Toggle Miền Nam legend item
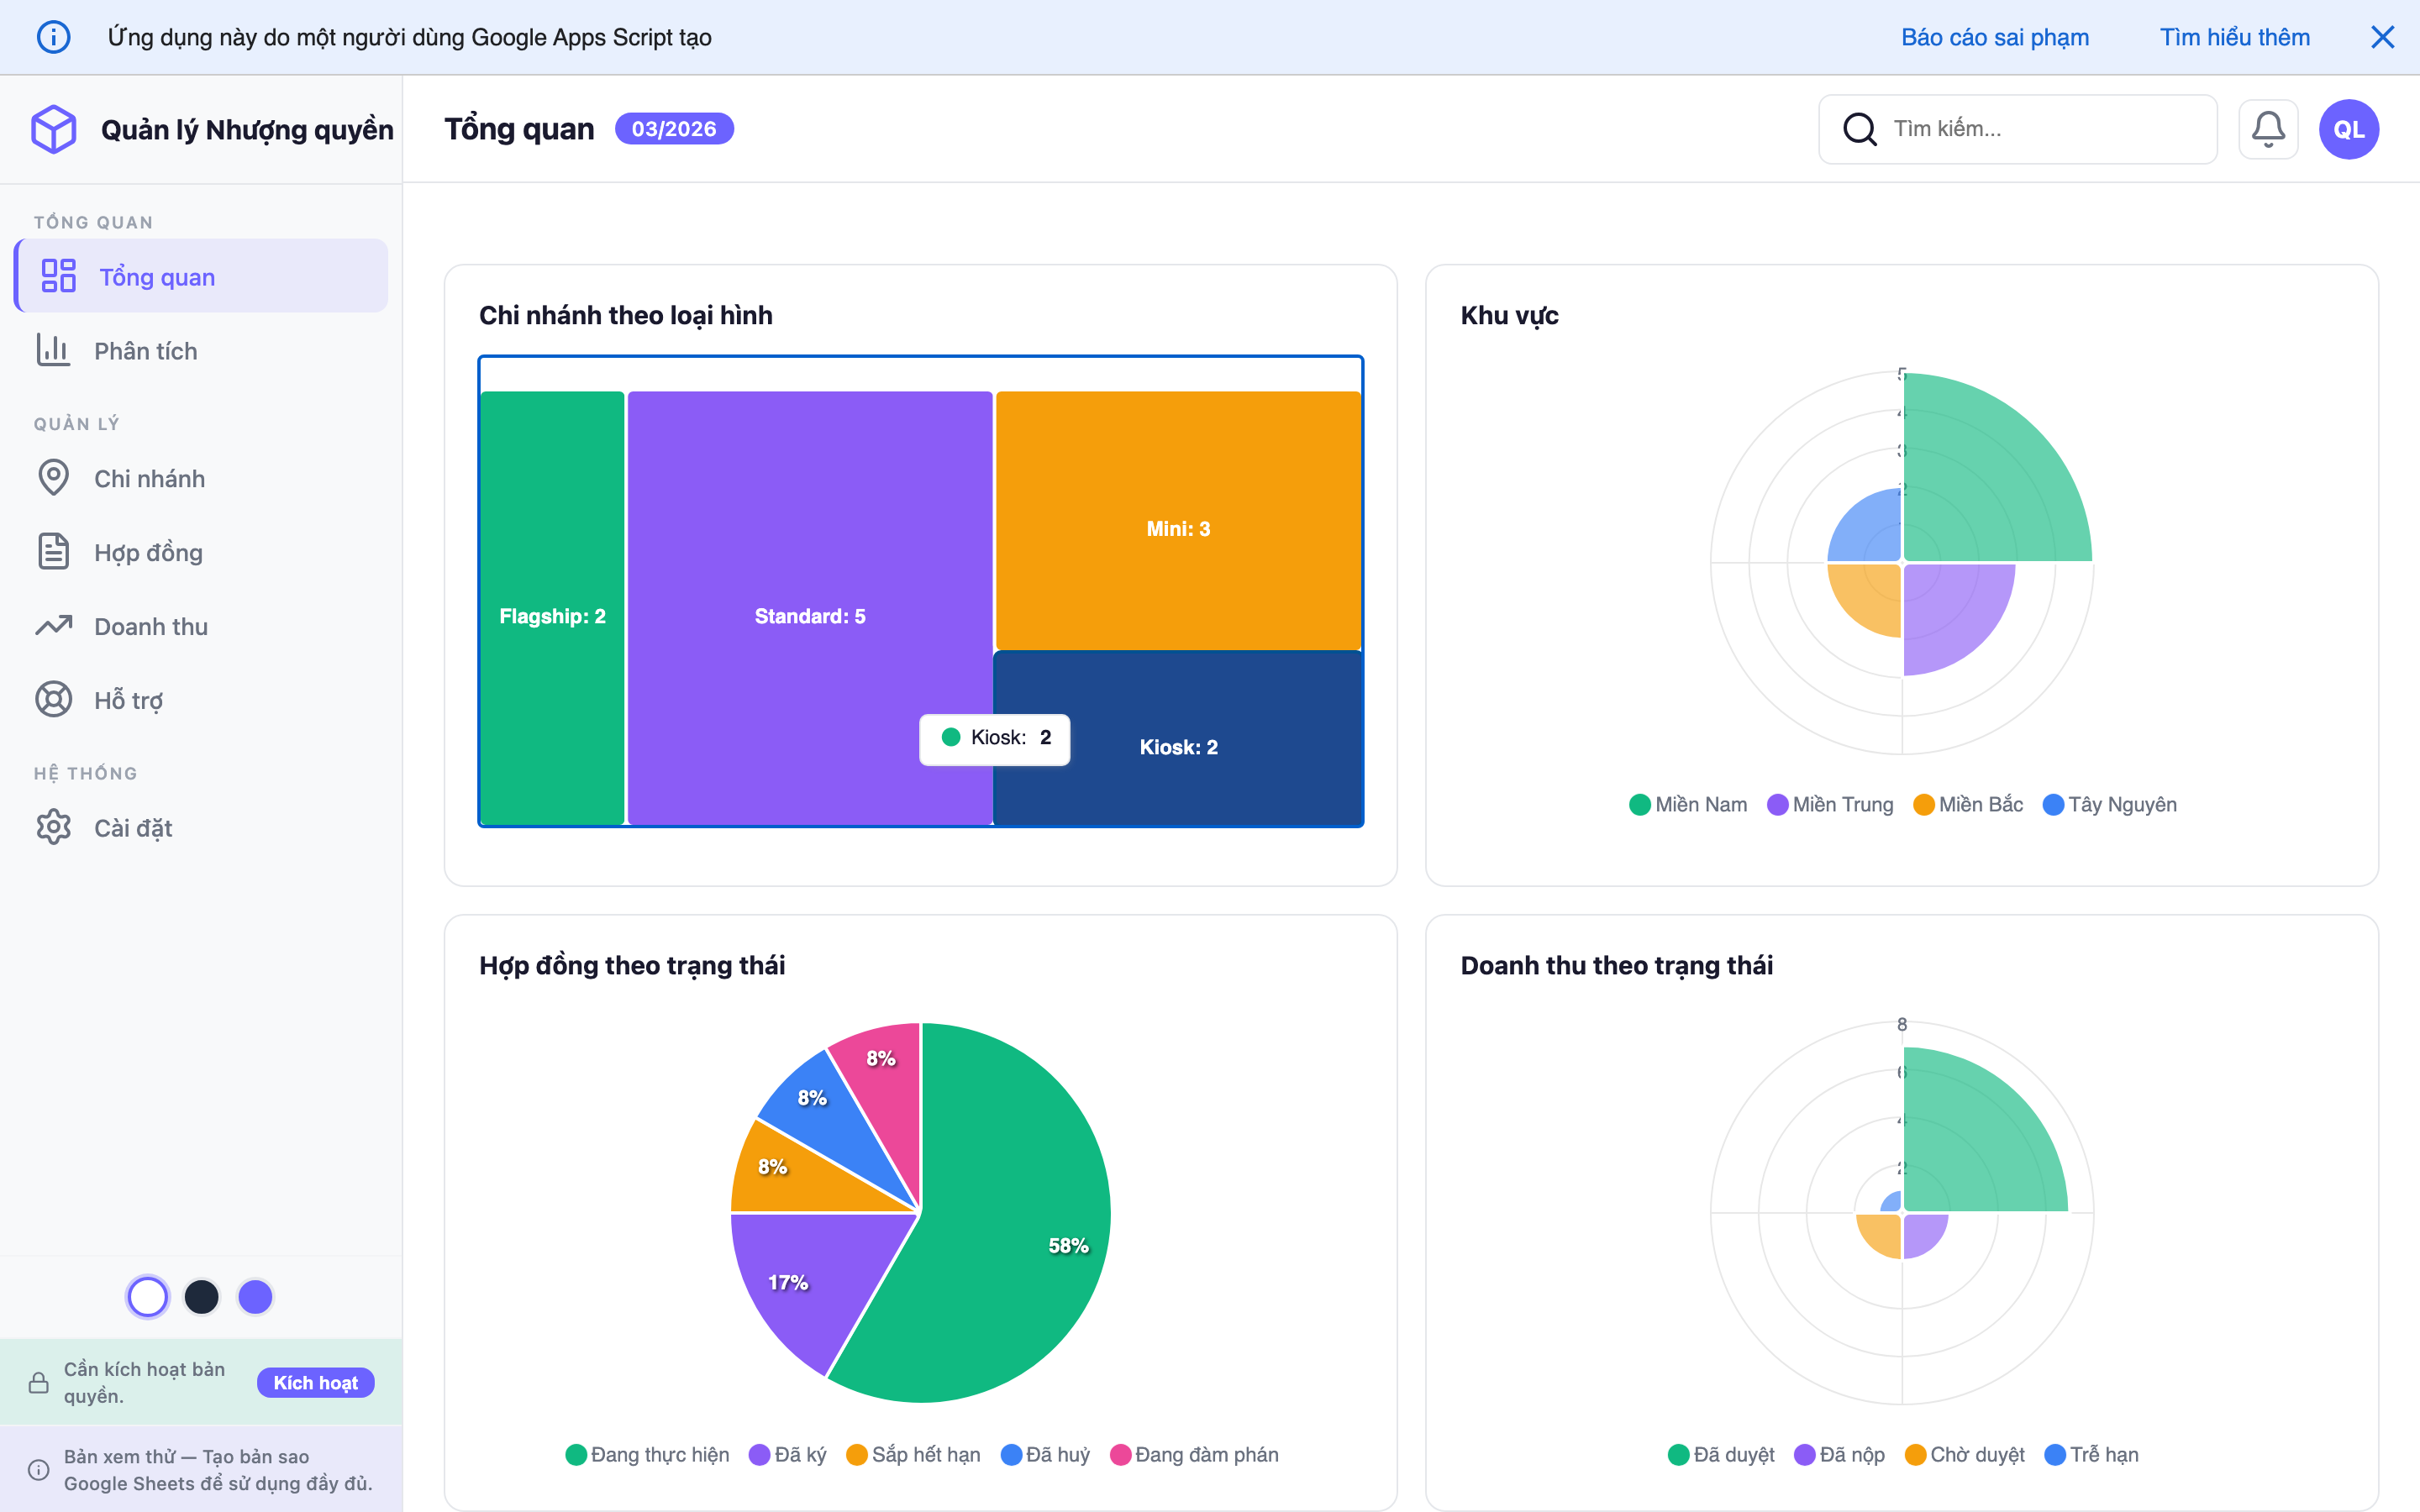 coord(1688,805)
